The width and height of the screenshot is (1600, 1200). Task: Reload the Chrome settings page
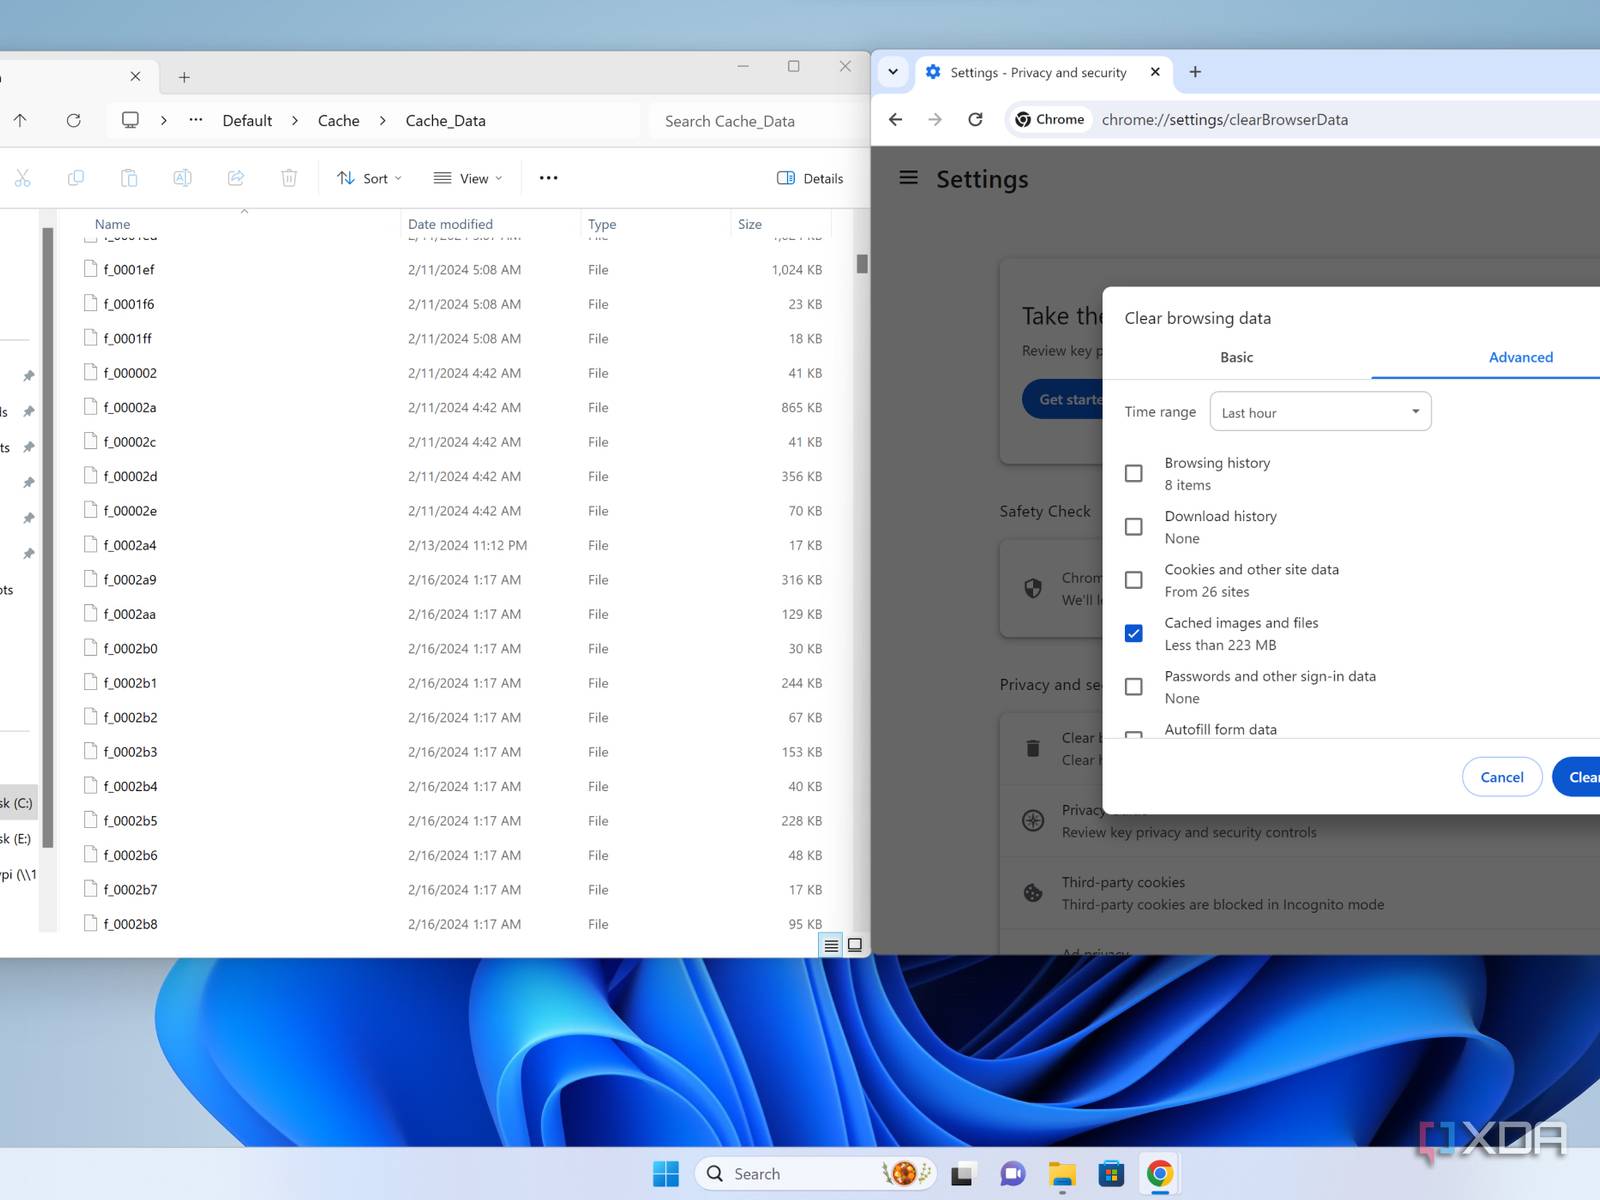975,120
